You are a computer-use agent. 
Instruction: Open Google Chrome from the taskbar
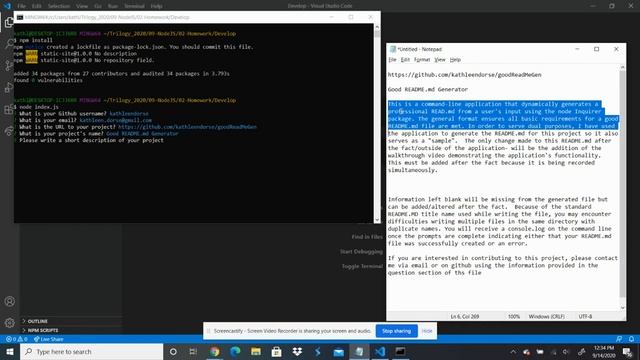click(x=214, y=351)
